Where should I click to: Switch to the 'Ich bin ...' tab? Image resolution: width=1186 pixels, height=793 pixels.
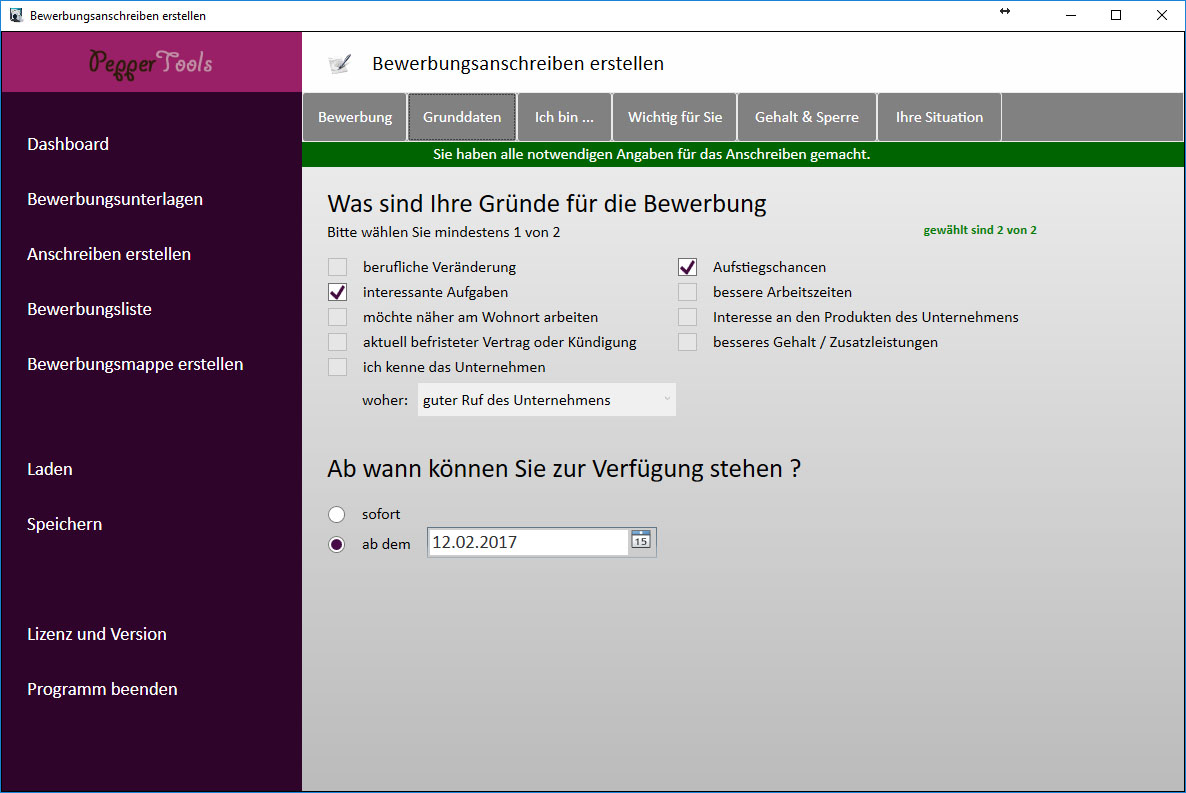click(x=564, y=117)
